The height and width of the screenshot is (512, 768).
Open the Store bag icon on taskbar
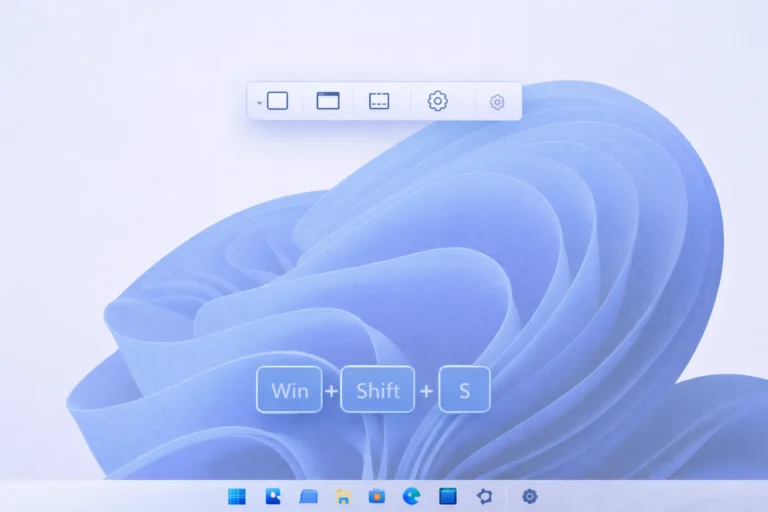(377, 496)
